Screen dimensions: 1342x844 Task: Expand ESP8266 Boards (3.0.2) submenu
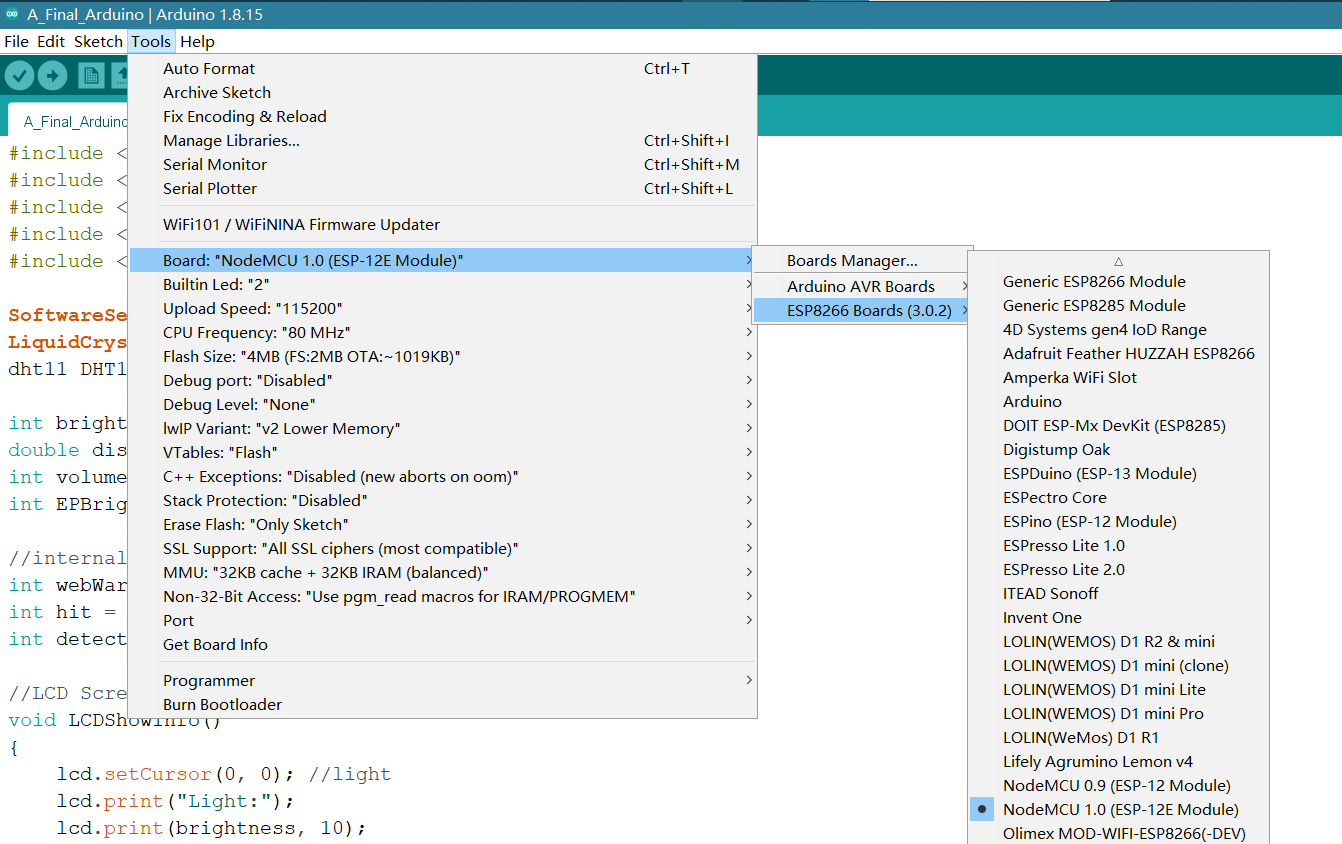862,310
